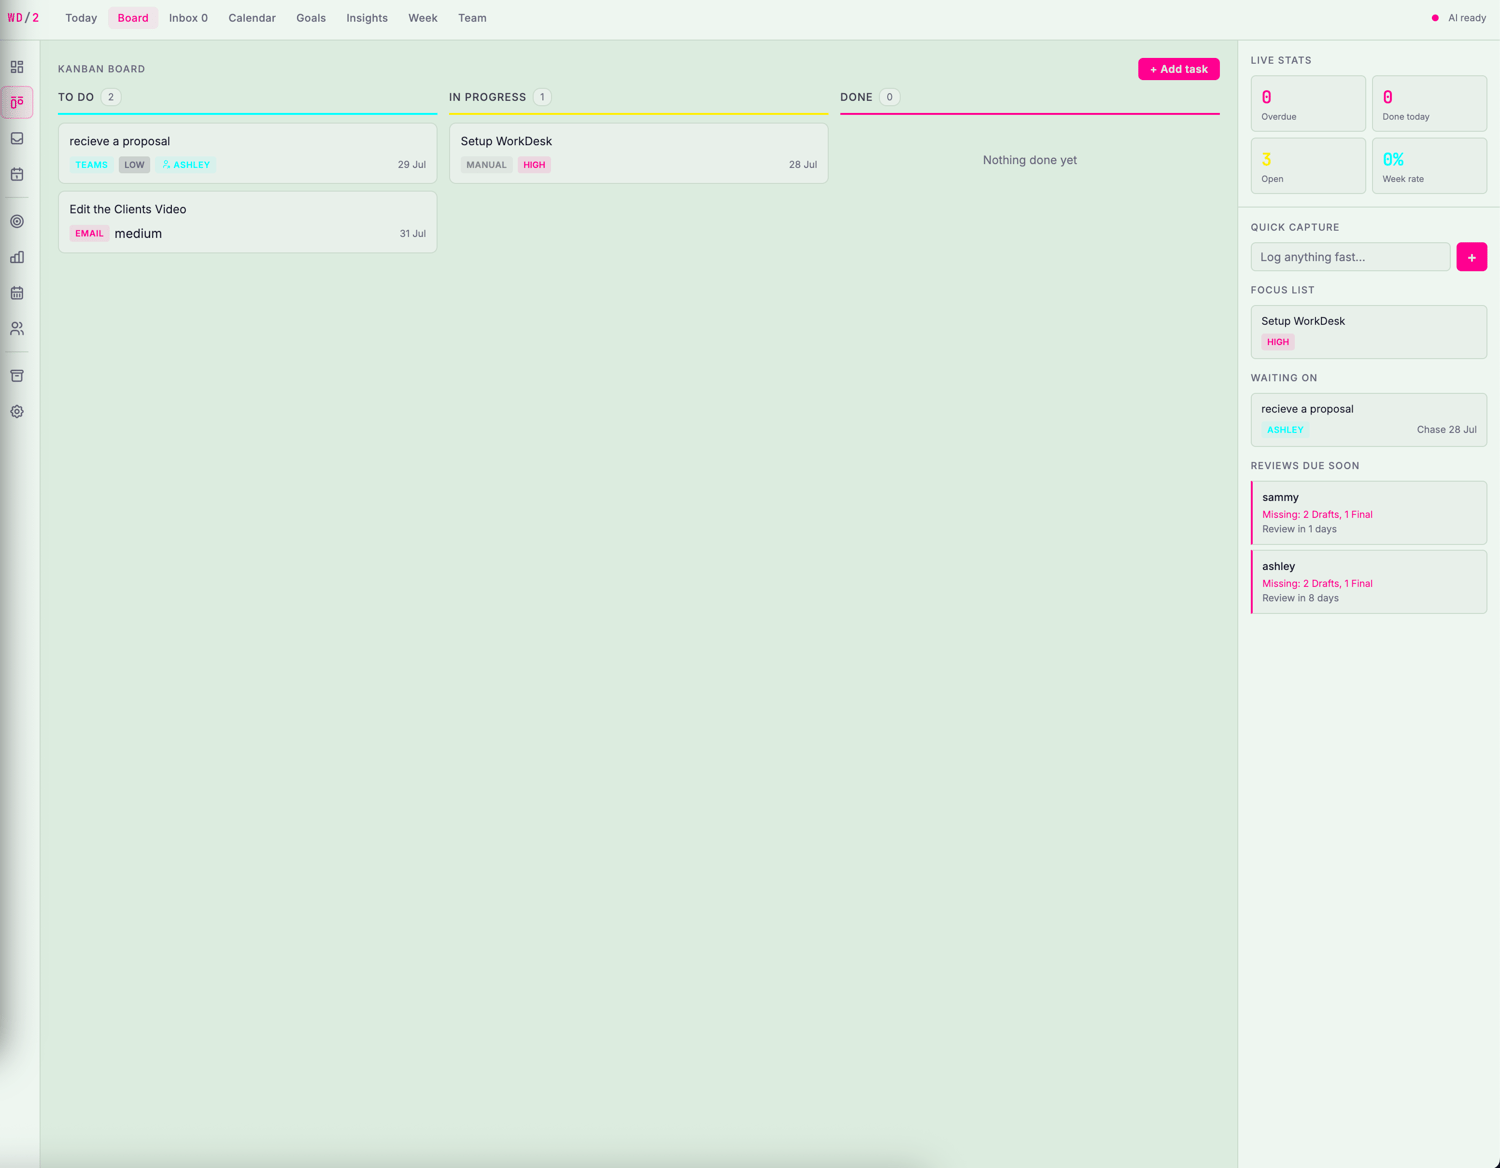Select the kanban board sidebar icon
Image resolution: width=1500 pixels, height=1168 pixels.
[17, 102]
